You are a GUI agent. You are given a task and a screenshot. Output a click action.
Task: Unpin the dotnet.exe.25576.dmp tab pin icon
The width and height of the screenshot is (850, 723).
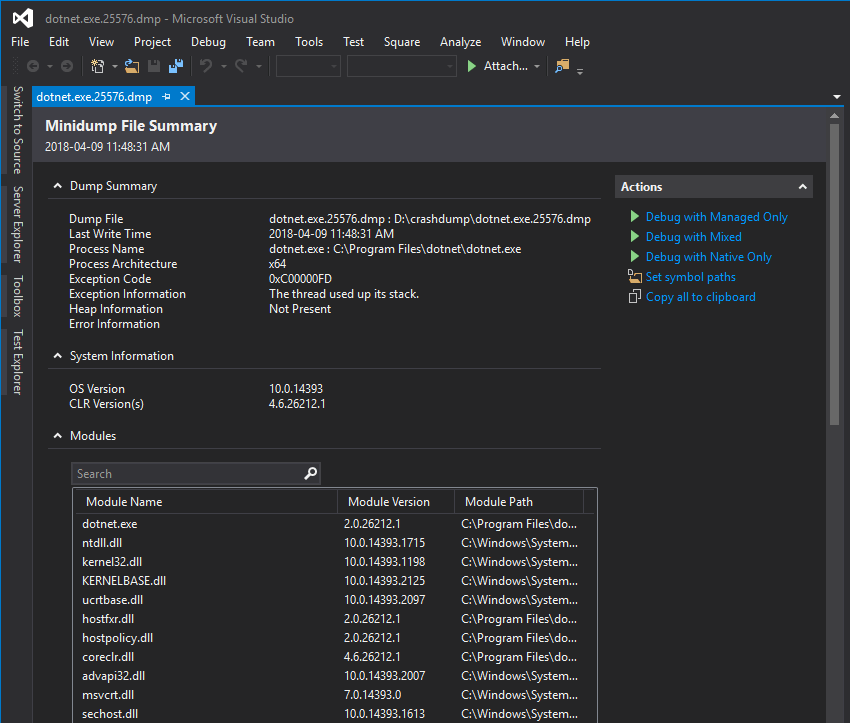point(168,97)
